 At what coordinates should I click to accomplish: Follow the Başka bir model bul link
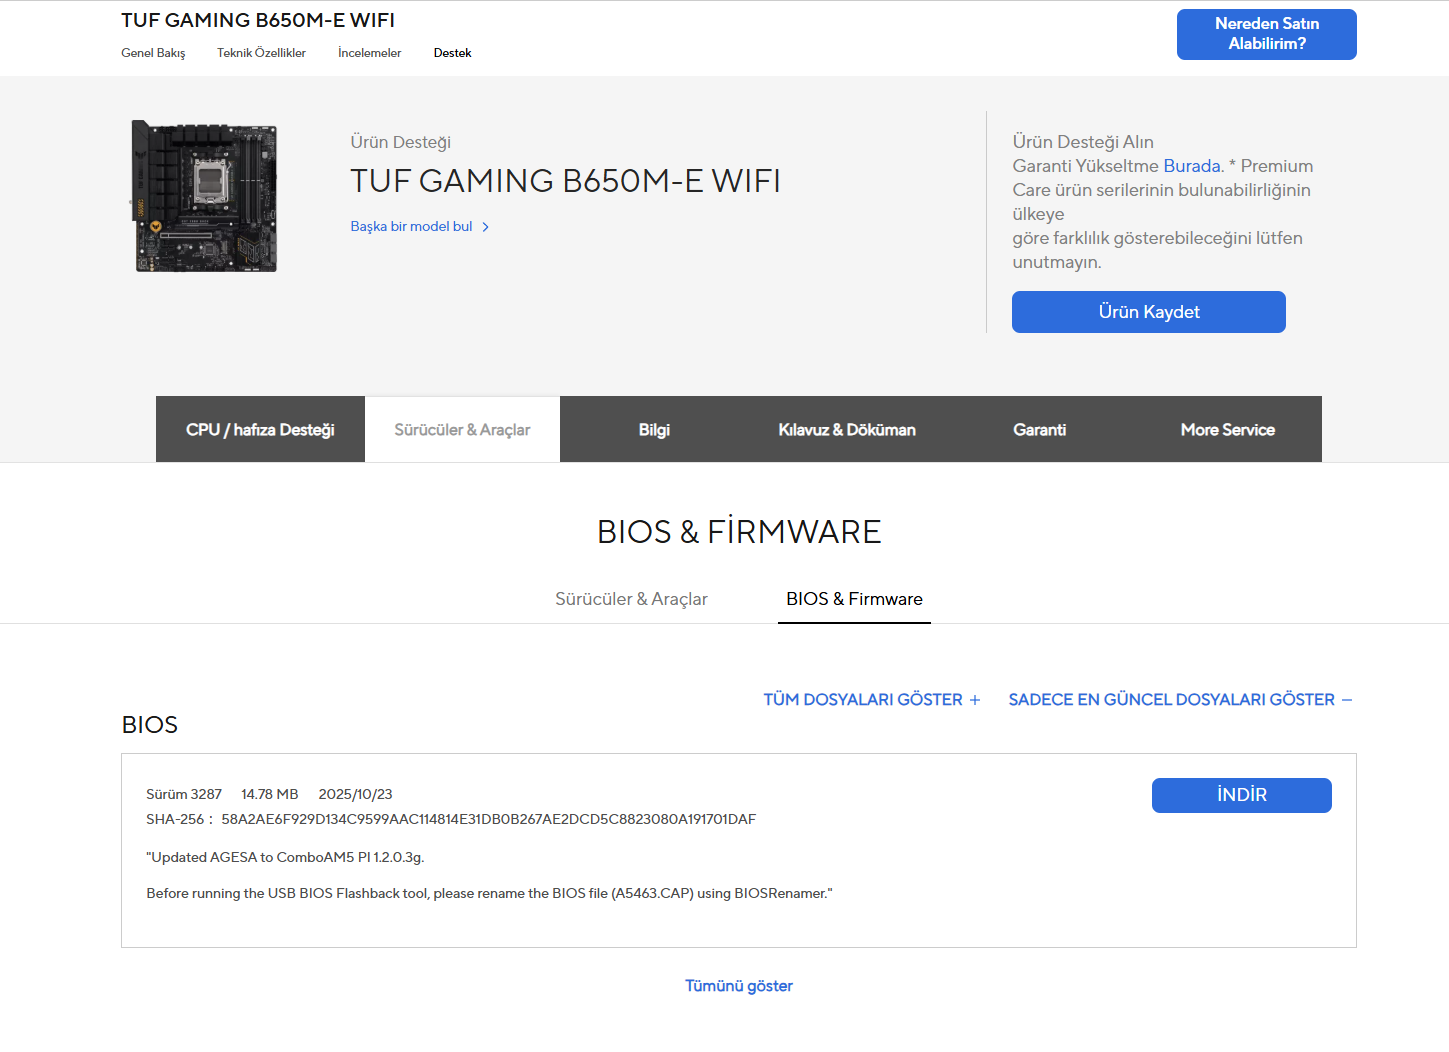tap(411, 227)
